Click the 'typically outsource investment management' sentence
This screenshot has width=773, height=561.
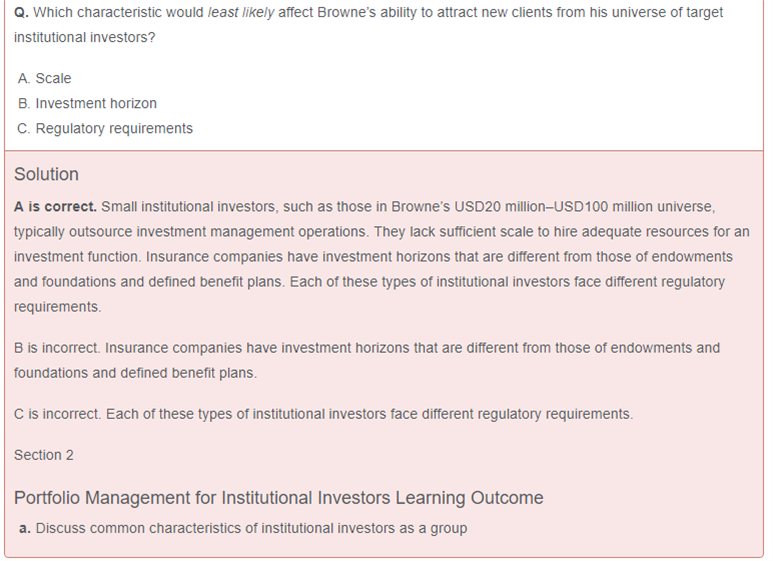click(190, 232)
